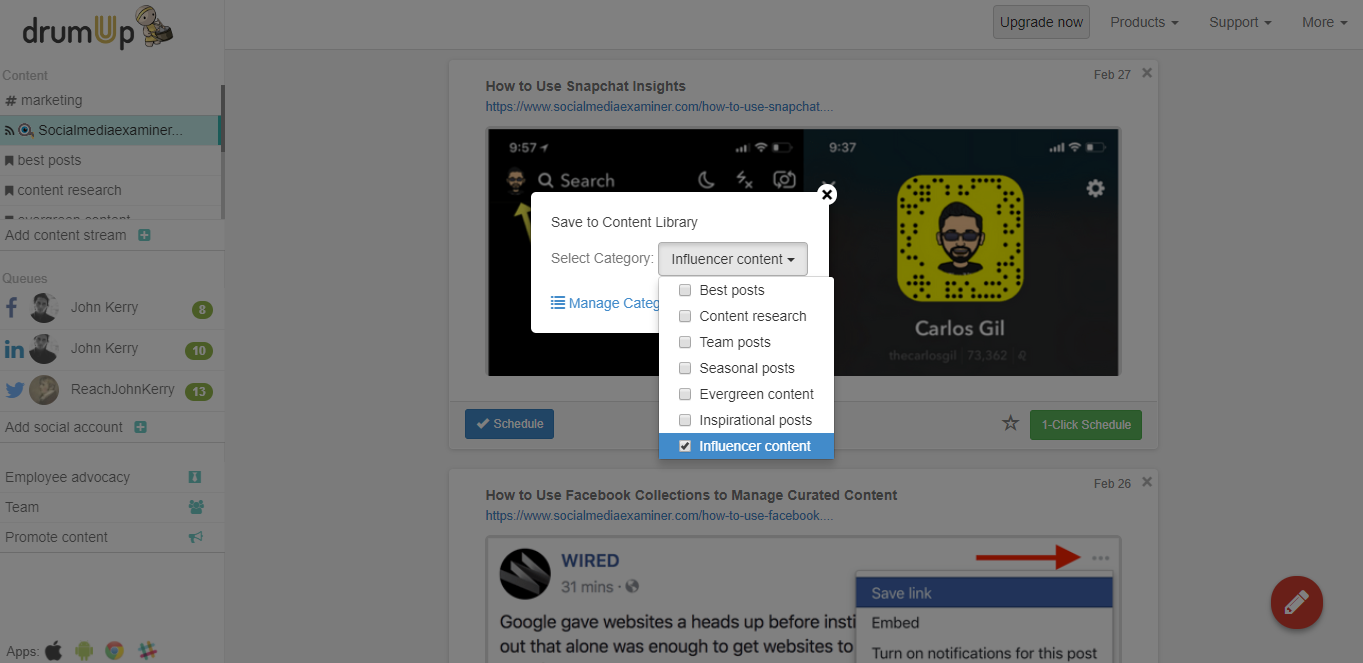Open Promote content section
The height and width of the screenshot is (663, 1363).
[x=110, y=537]
